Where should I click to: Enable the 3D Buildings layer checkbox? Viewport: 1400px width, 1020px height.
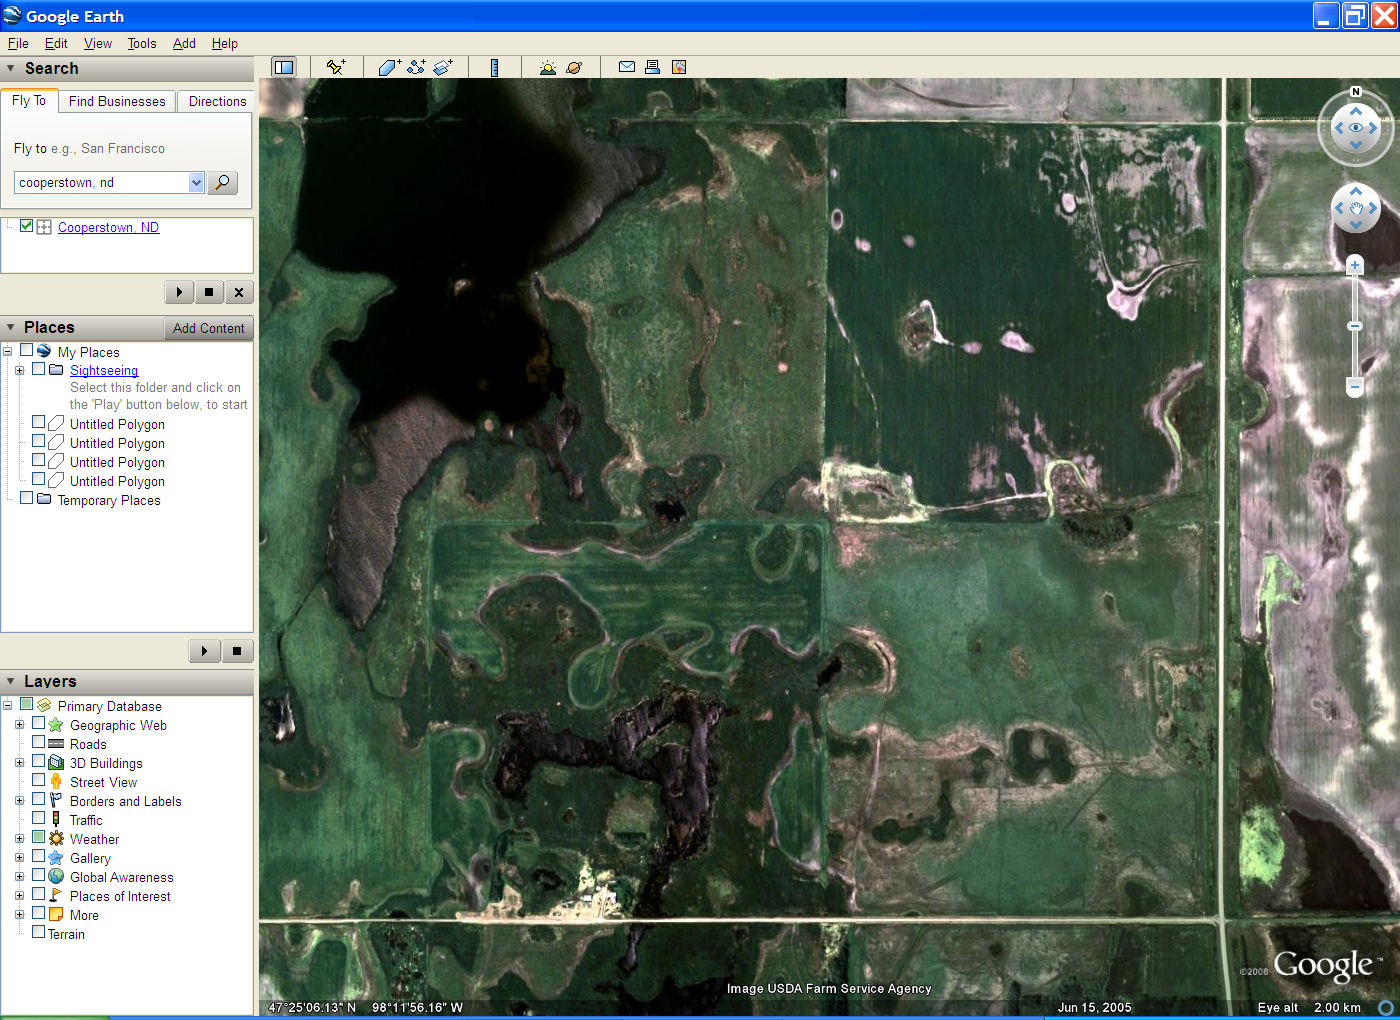tap(38, 761)
